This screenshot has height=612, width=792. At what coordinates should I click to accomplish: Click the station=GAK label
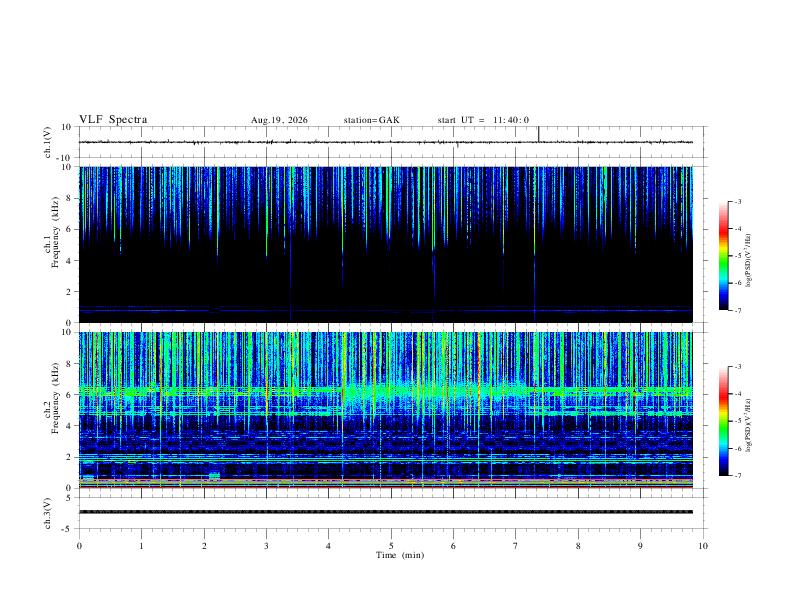pyautogui.click(x=371, y=120)
